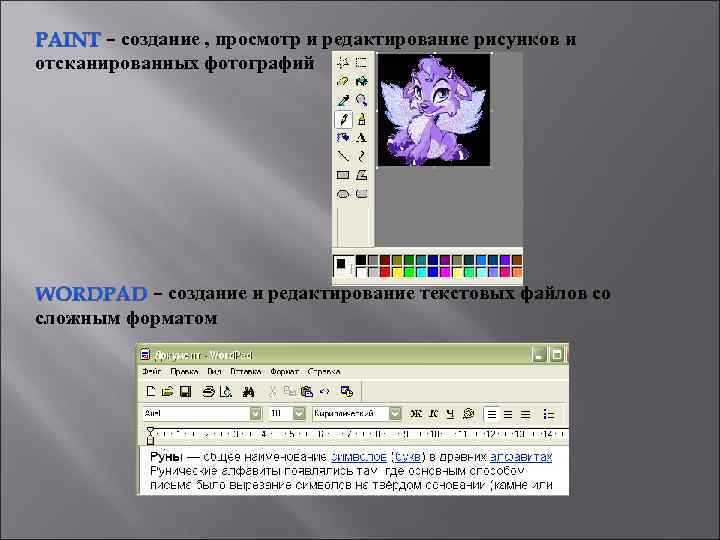
Task: Open the text color palette icon
Action: 468,414
